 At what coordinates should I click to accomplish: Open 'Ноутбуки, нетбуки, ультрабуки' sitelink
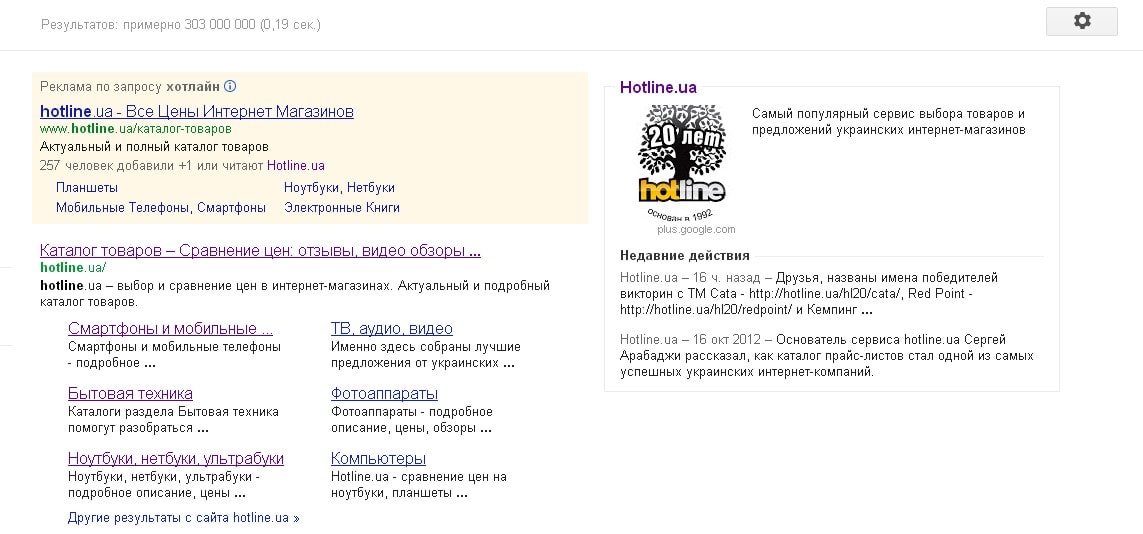(175, 459)
